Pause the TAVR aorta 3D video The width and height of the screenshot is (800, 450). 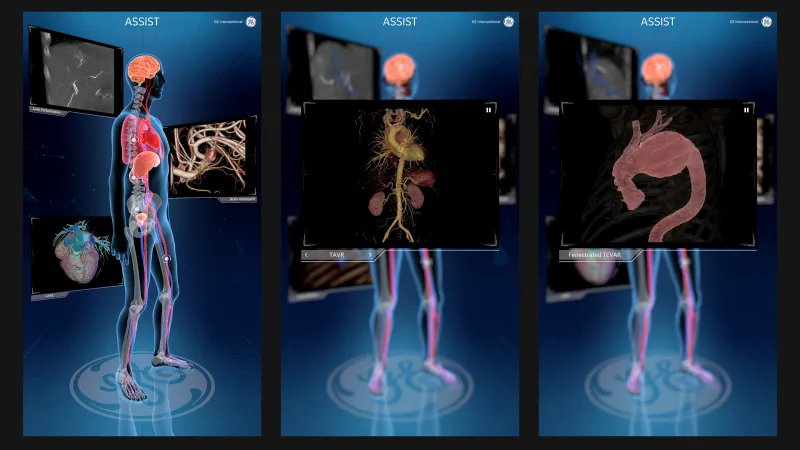coord(488,111)
